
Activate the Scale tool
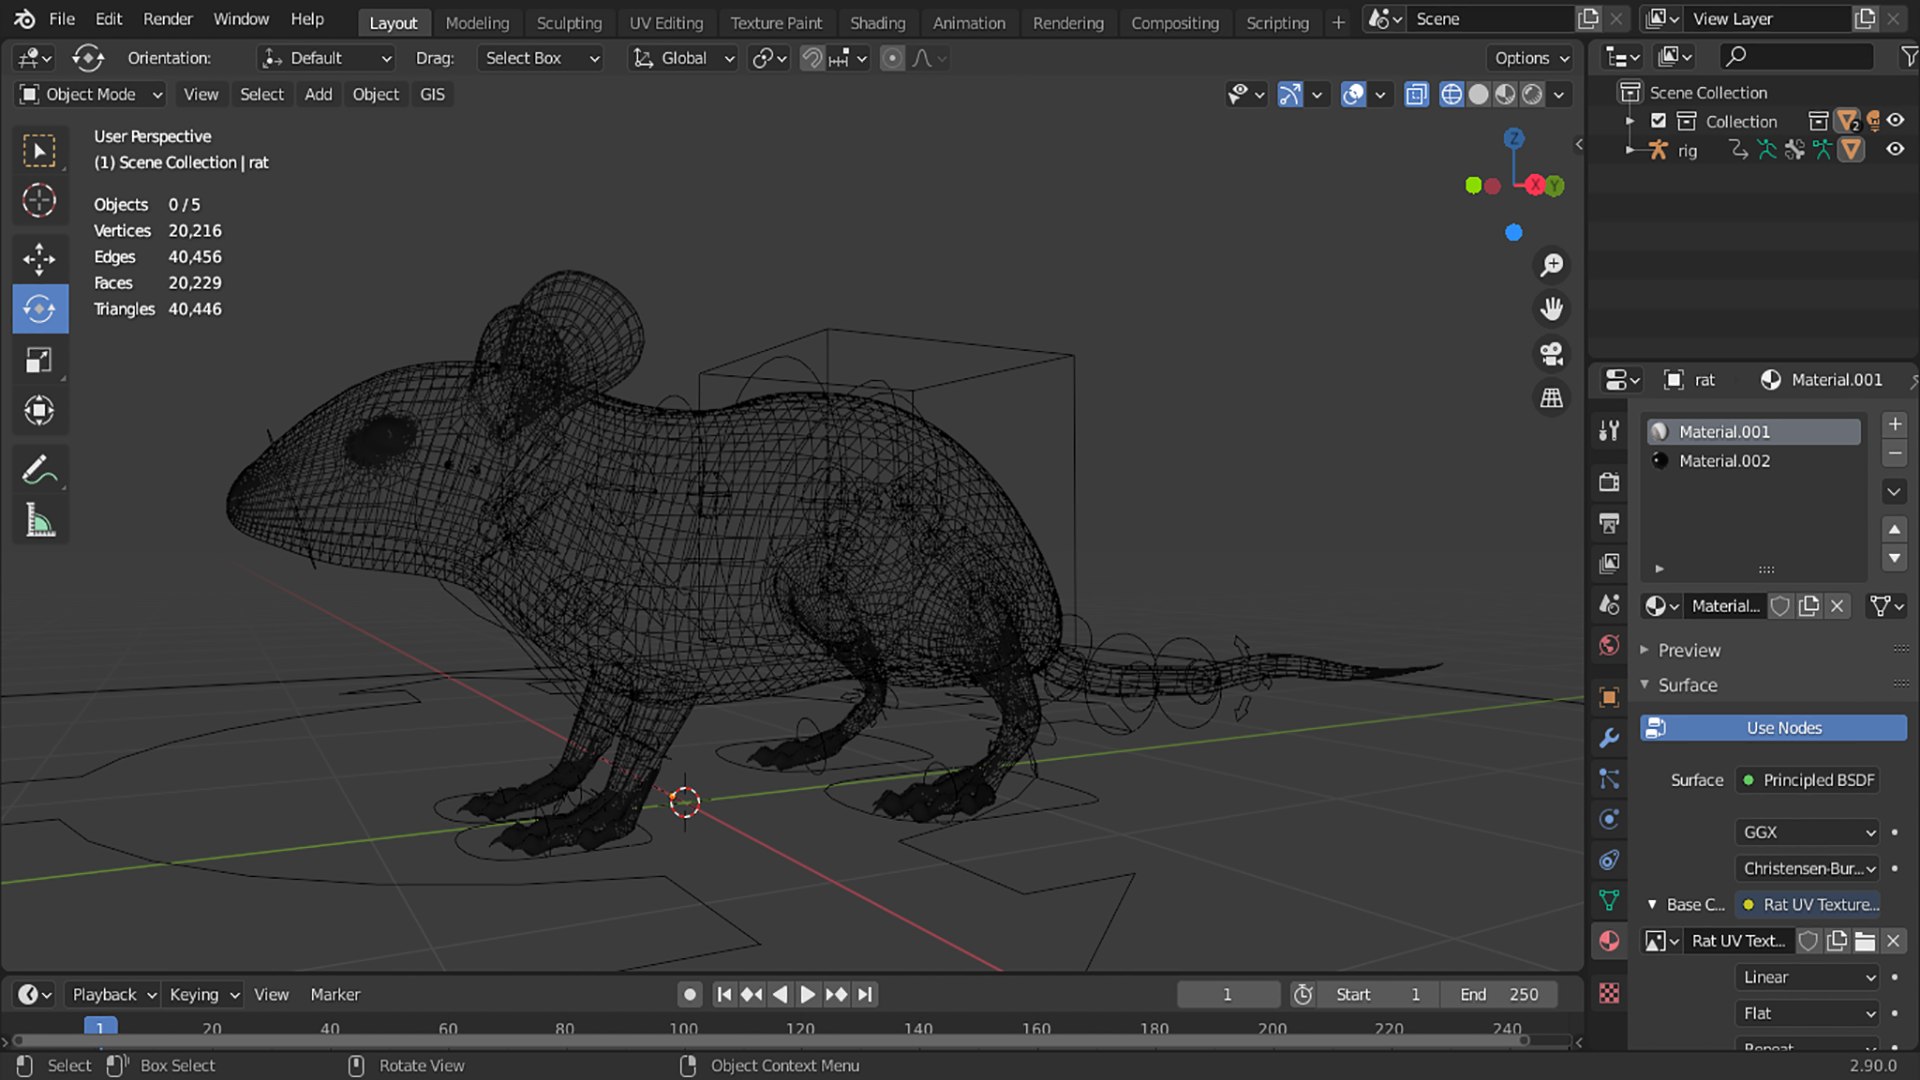coord(39,360)
